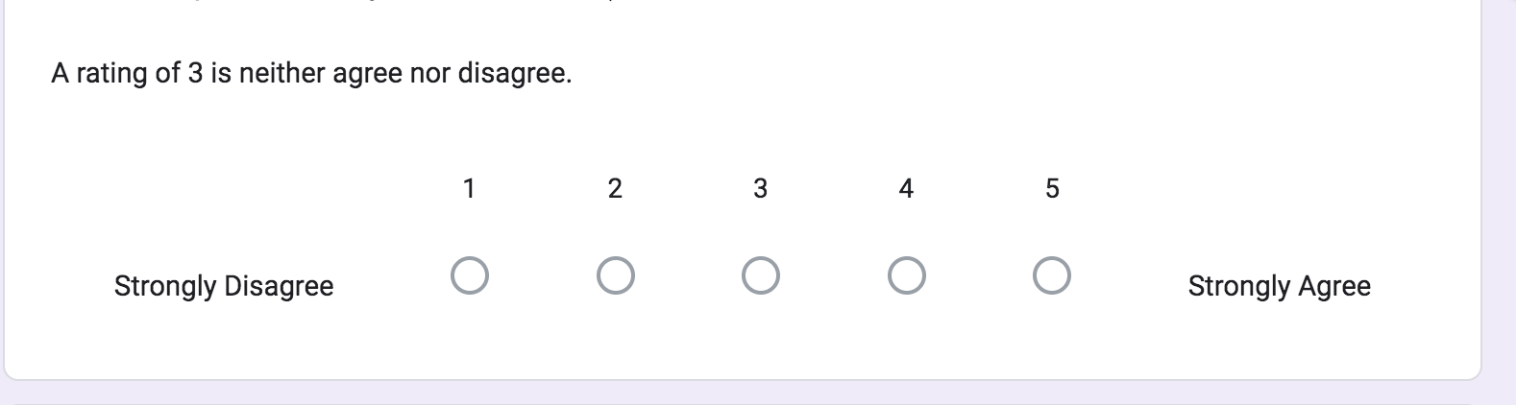Click the lavender margin right of the card
Screen dimensions: 1516x405
[1497, 200]
